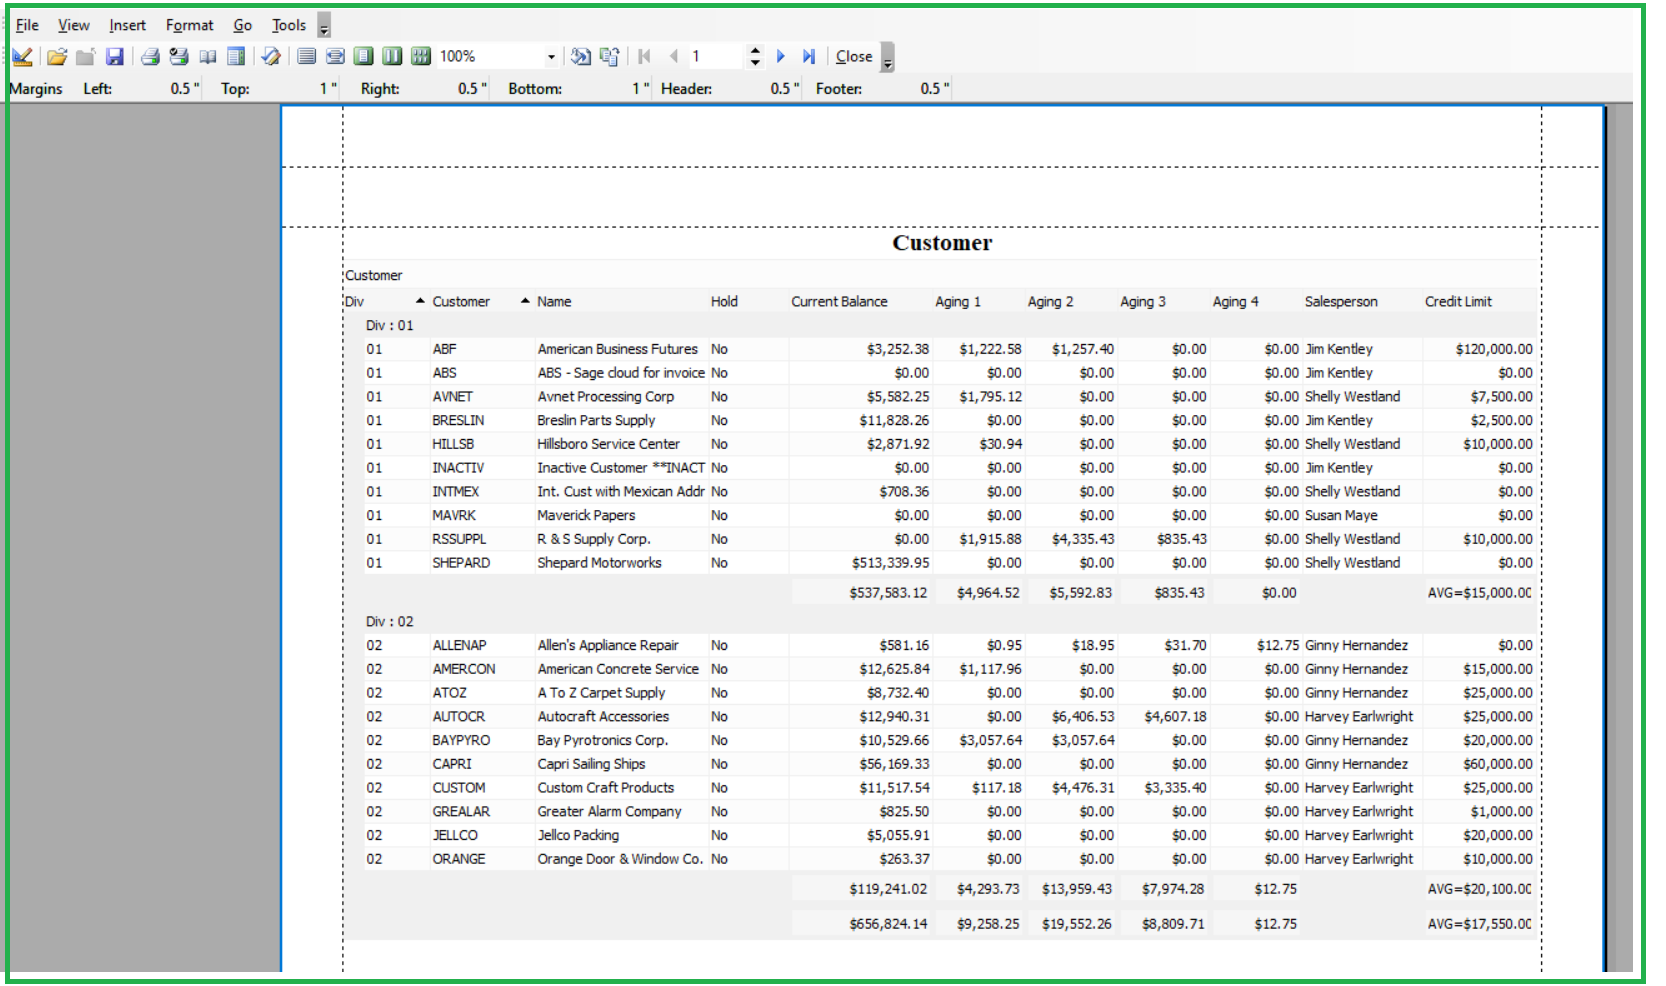Export the report using the export icon
Viewport: 1666px width, 986px height.
pyautogui.click(x=581, y=56)
